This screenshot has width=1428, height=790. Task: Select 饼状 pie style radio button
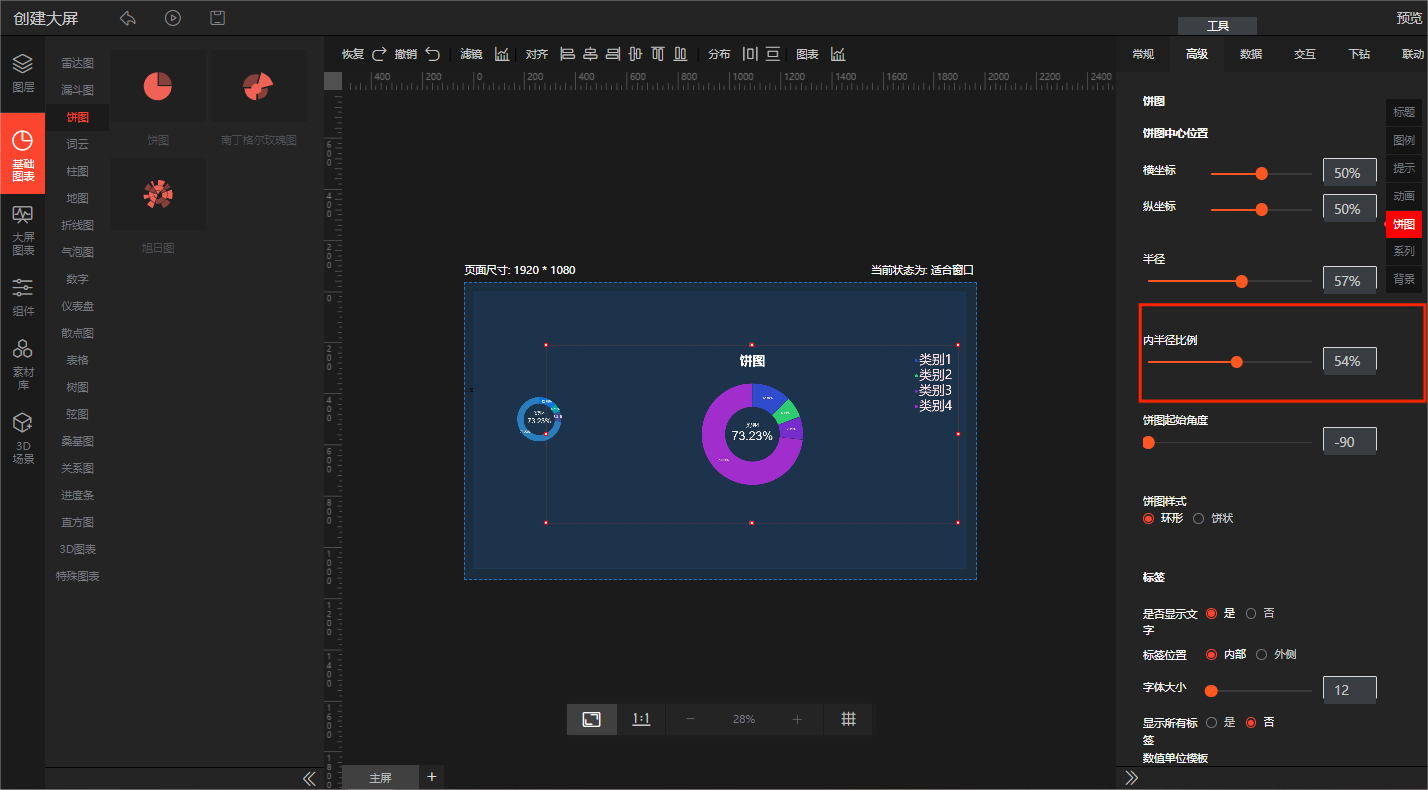tap(1198, 519)
